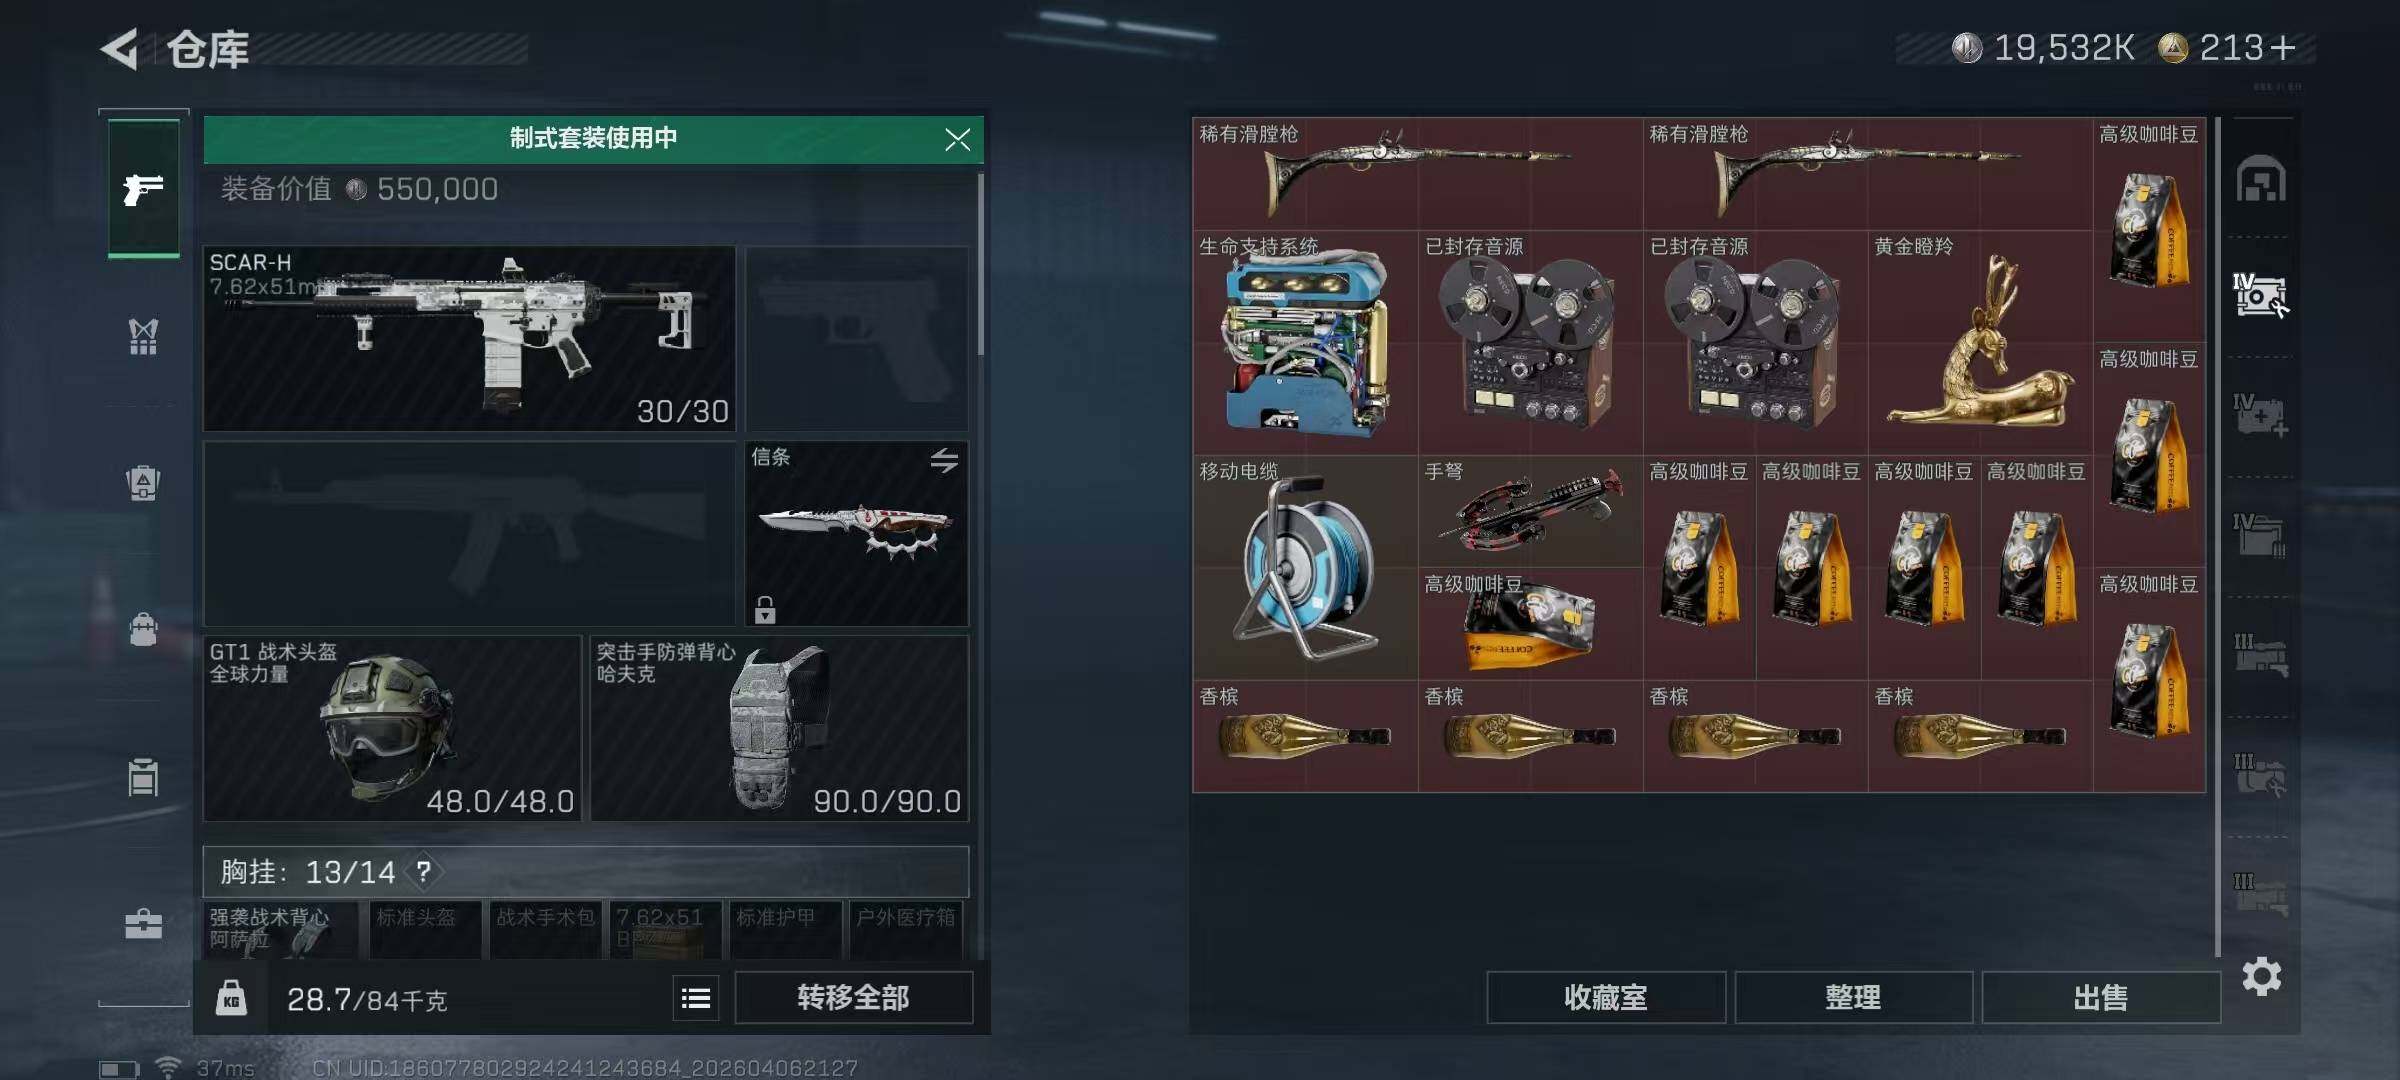Select the 生命支持系统 item in stash
This screenshot has height=1080, width=2400.
pos(1305,342)
